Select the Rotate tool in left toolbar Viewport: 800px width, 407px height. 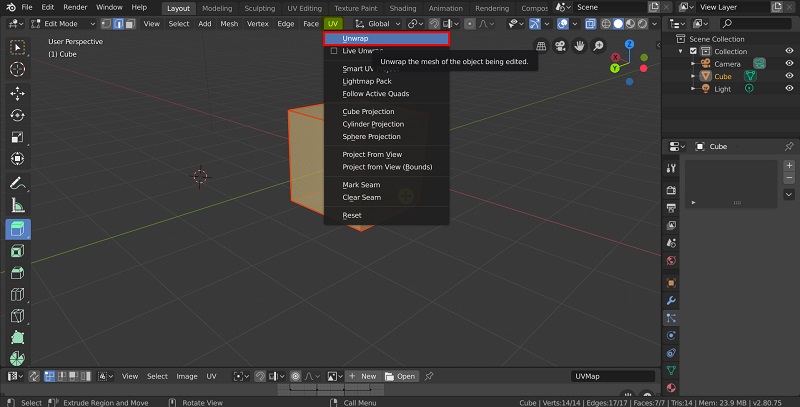click(x=17, y=115)
